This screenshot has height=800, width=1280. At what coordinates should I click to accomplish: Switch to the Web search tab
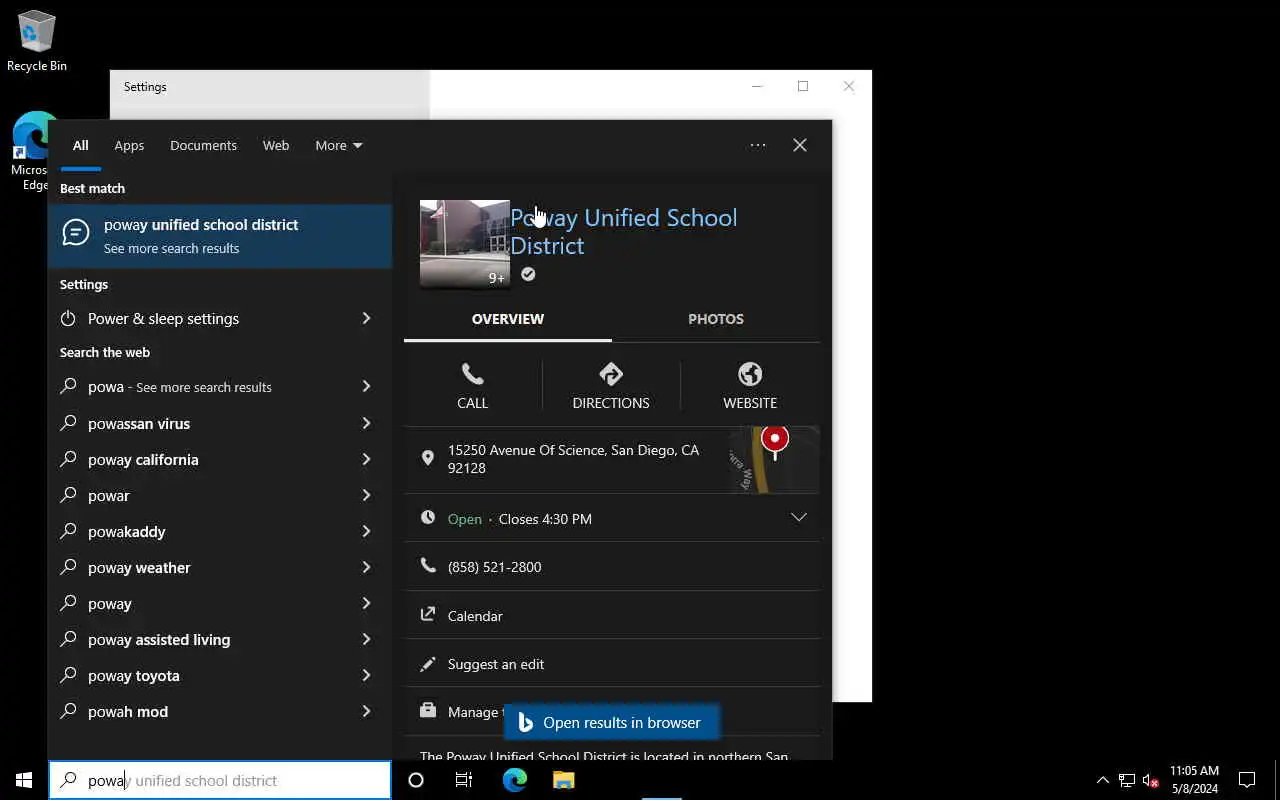coord(276,145)
